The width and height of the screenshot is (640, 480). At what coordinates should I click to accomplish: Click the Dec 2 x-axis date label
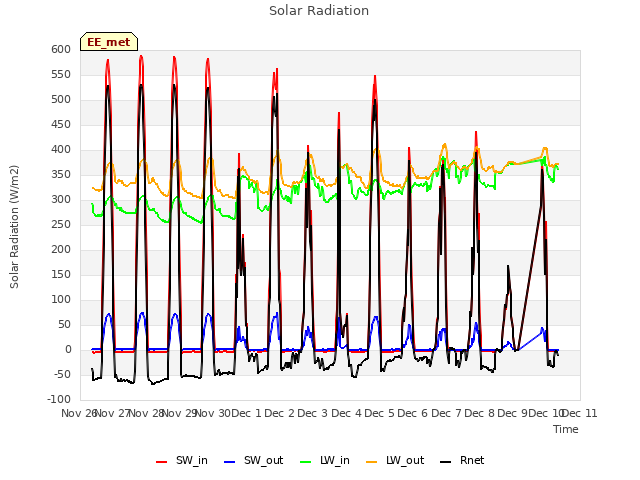(280, 413)
